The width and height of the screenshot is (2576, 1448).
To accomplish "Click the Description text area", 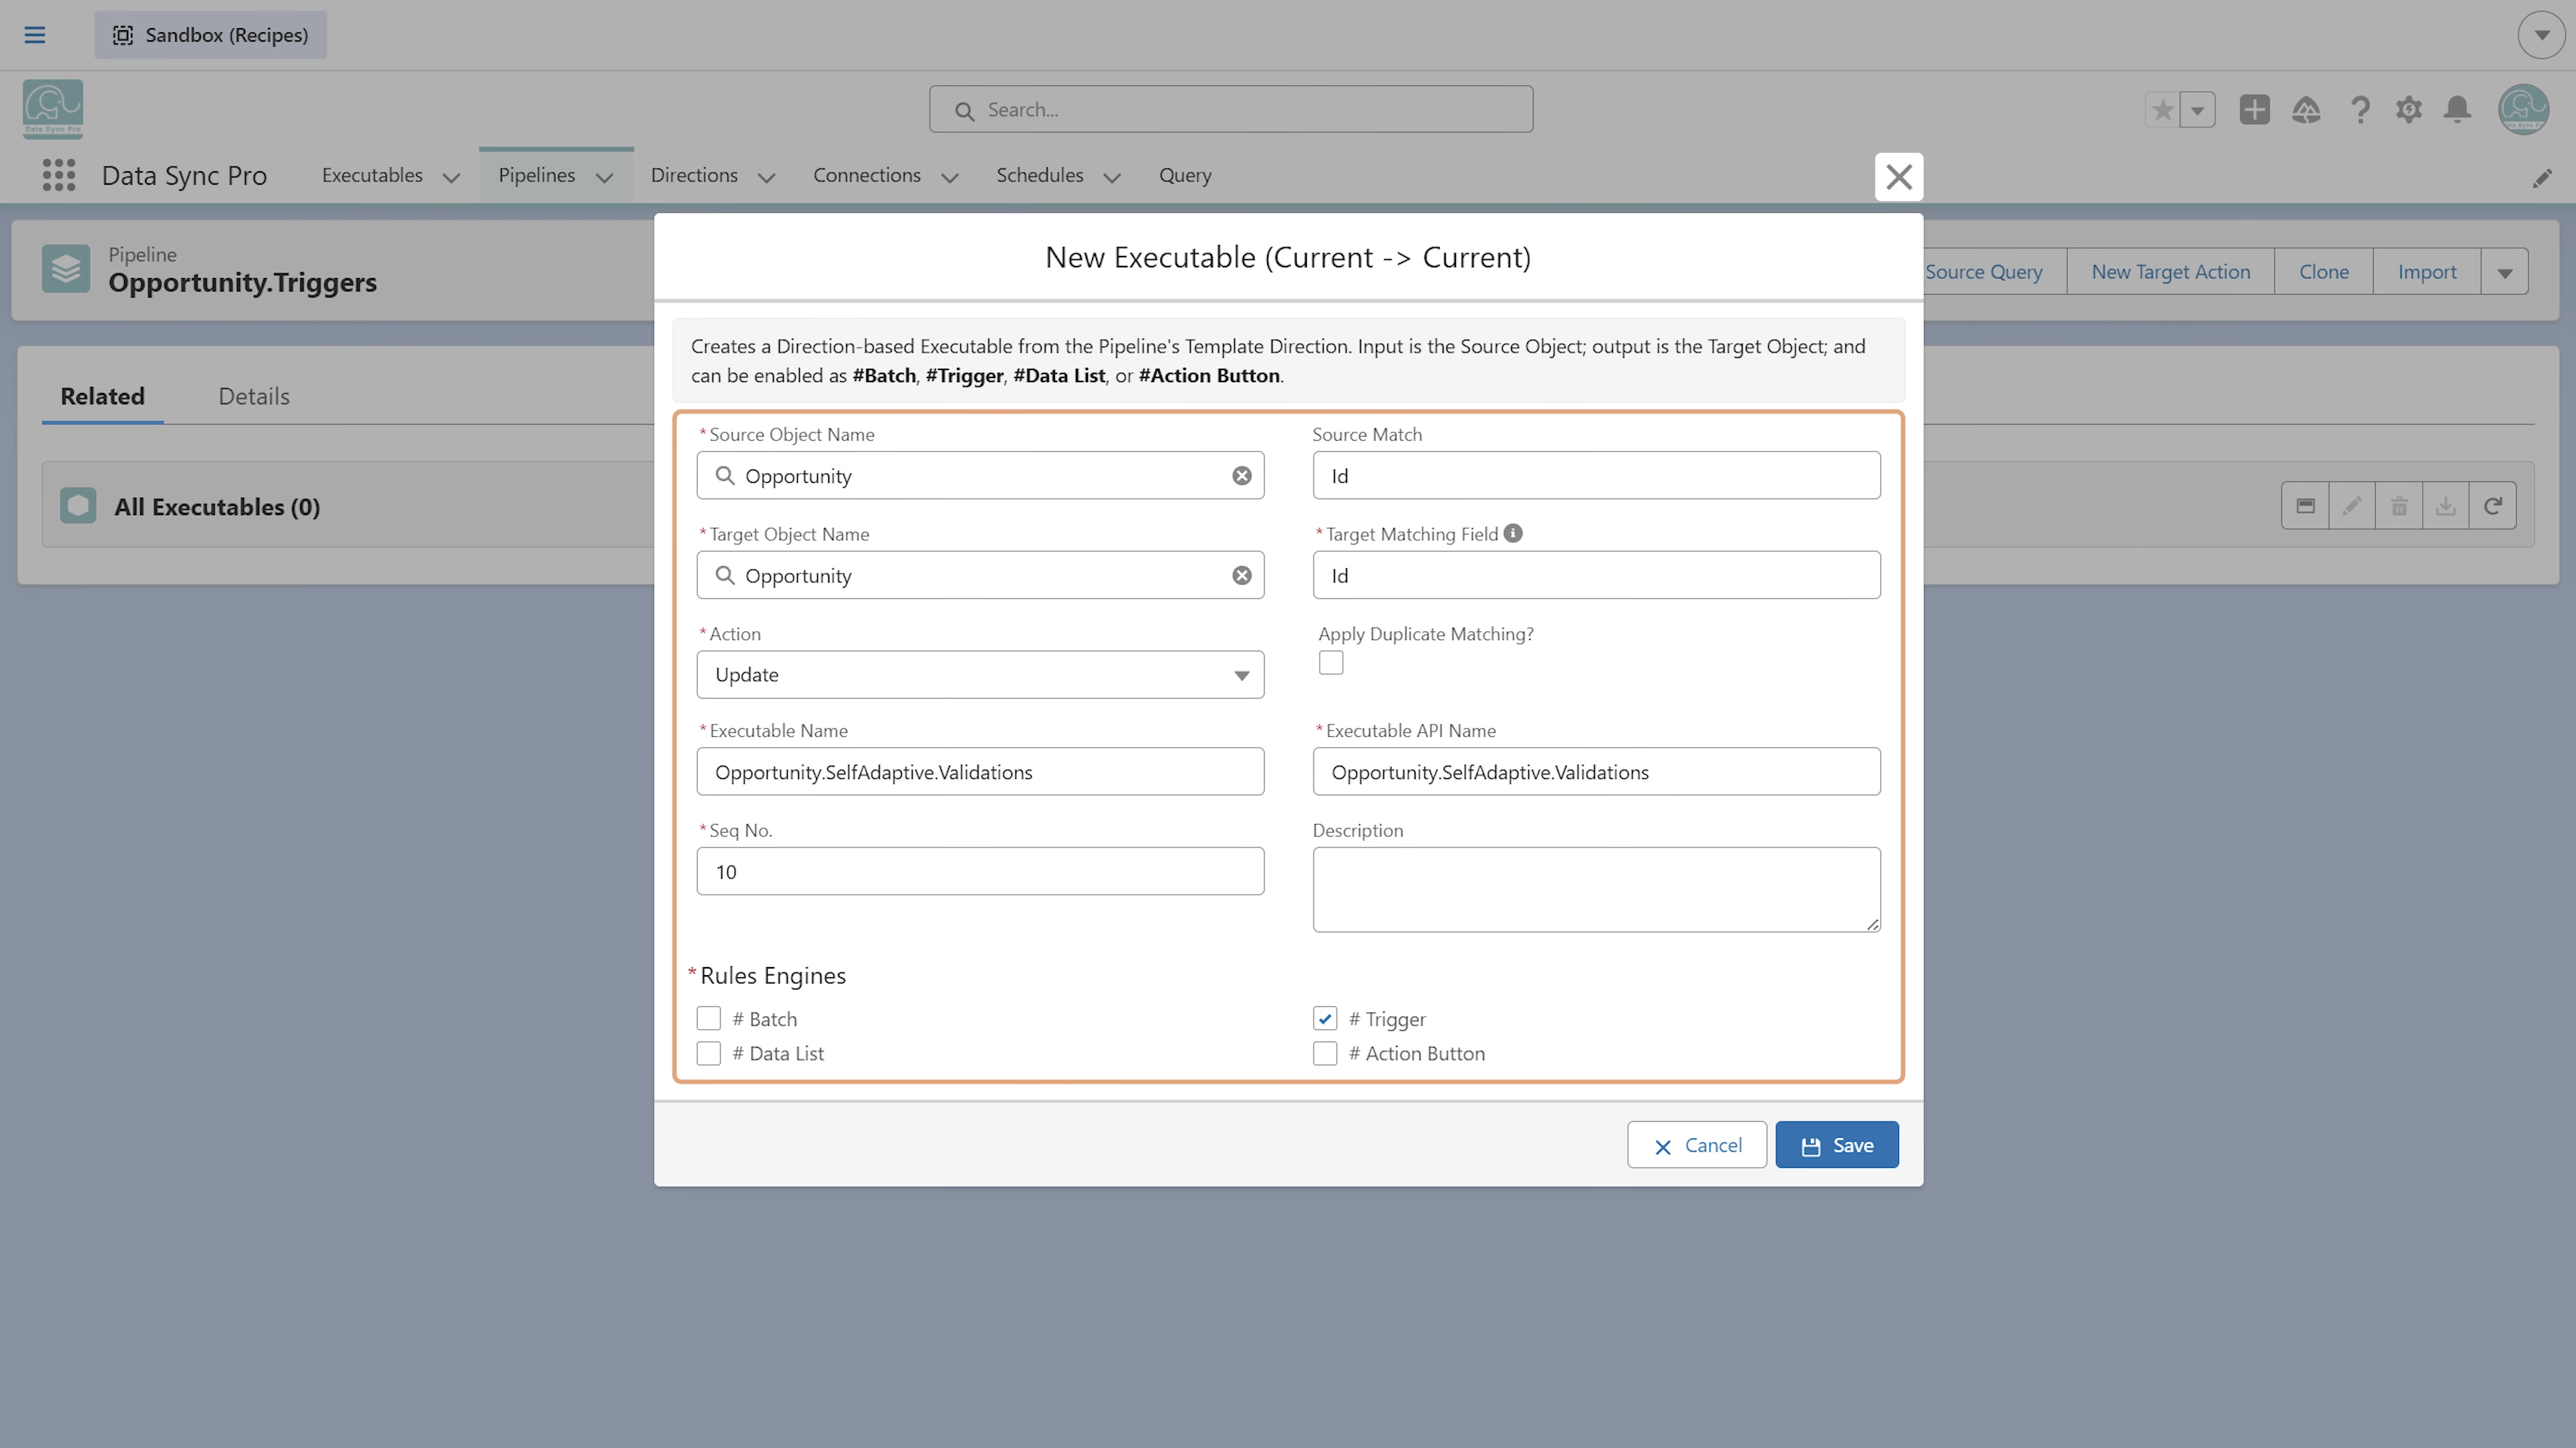I will [1596, 890].
